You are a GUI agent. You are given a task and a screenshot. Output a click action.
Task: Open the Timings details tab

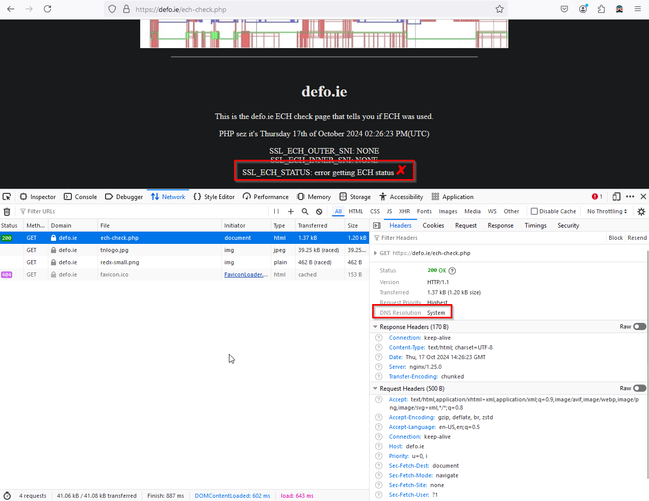tap(536, 226)
